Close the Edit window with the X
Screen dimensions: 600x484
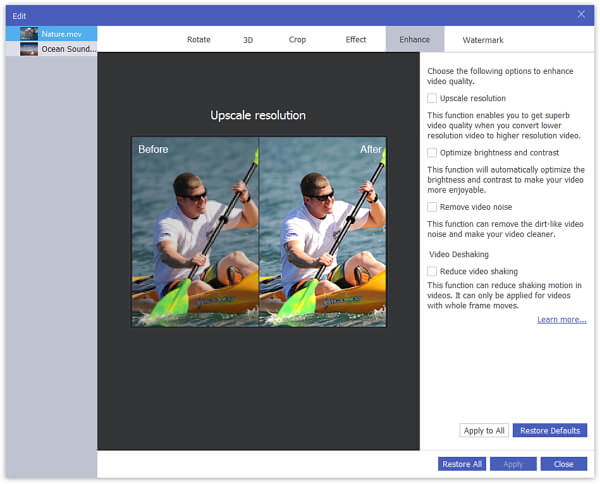(x=581, y=14)
